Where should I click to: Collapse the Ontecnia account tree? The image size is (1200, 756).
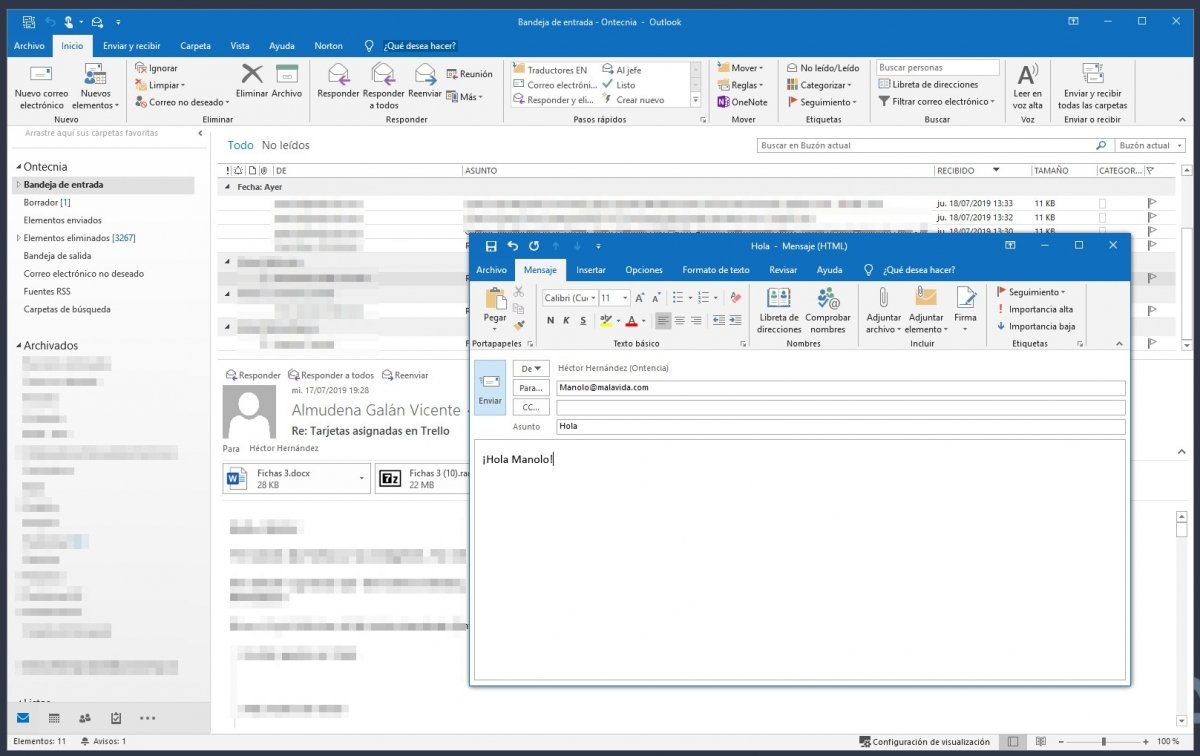17,167
